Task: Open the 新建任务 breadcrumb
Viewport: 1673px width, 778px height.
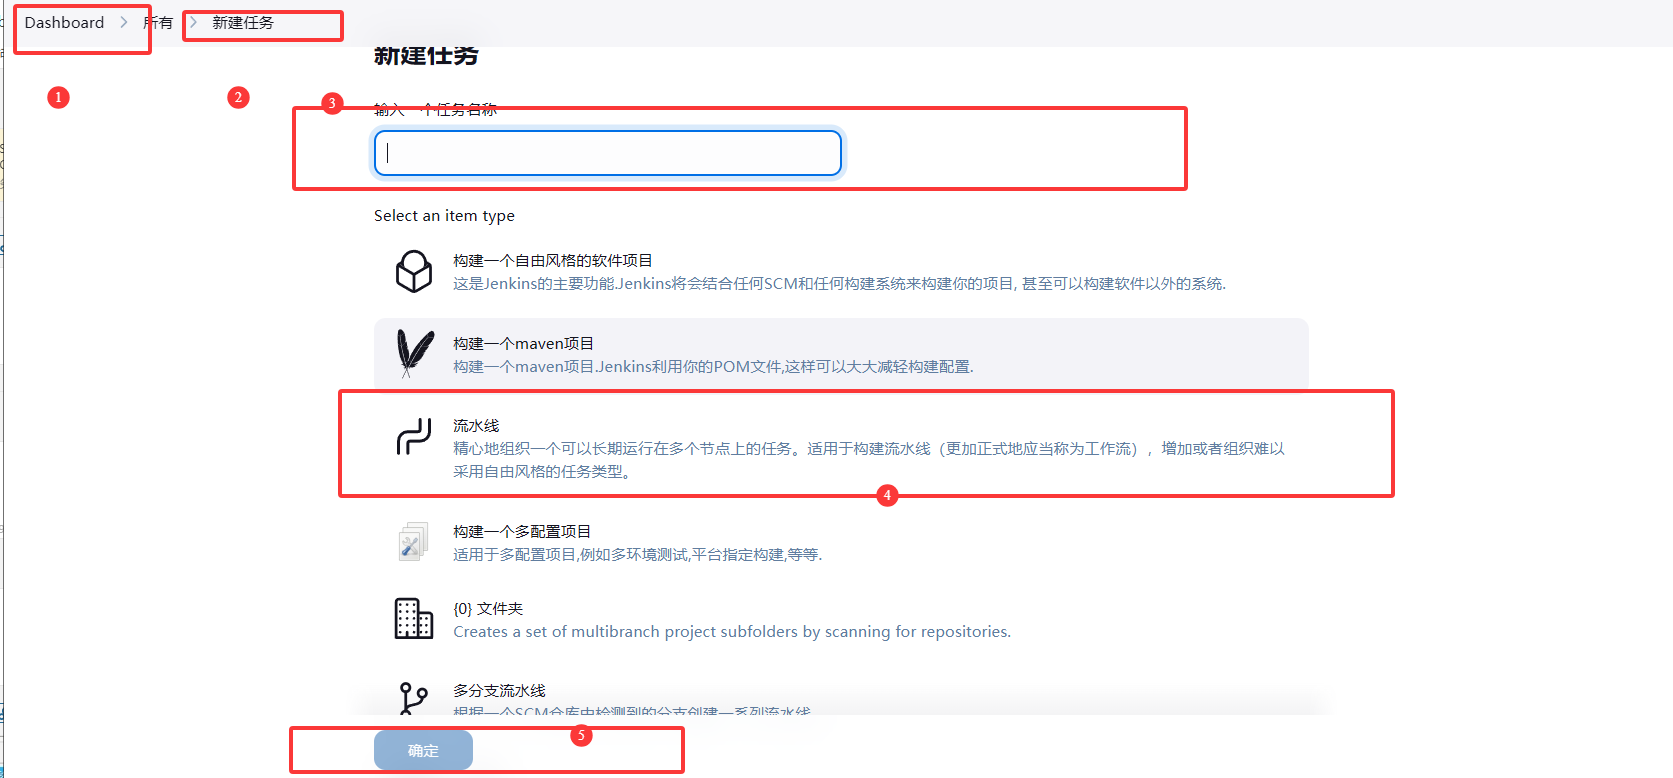Action: (243, 22)
